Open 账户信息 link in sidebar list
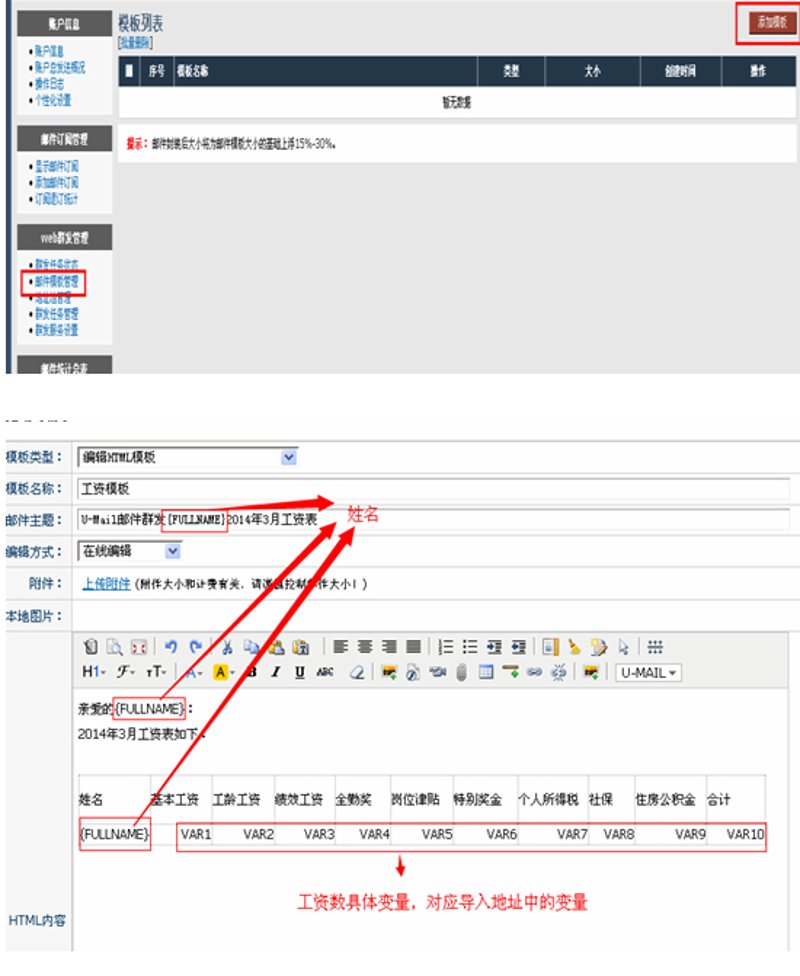The image size is (800, 976). (49, 51)
